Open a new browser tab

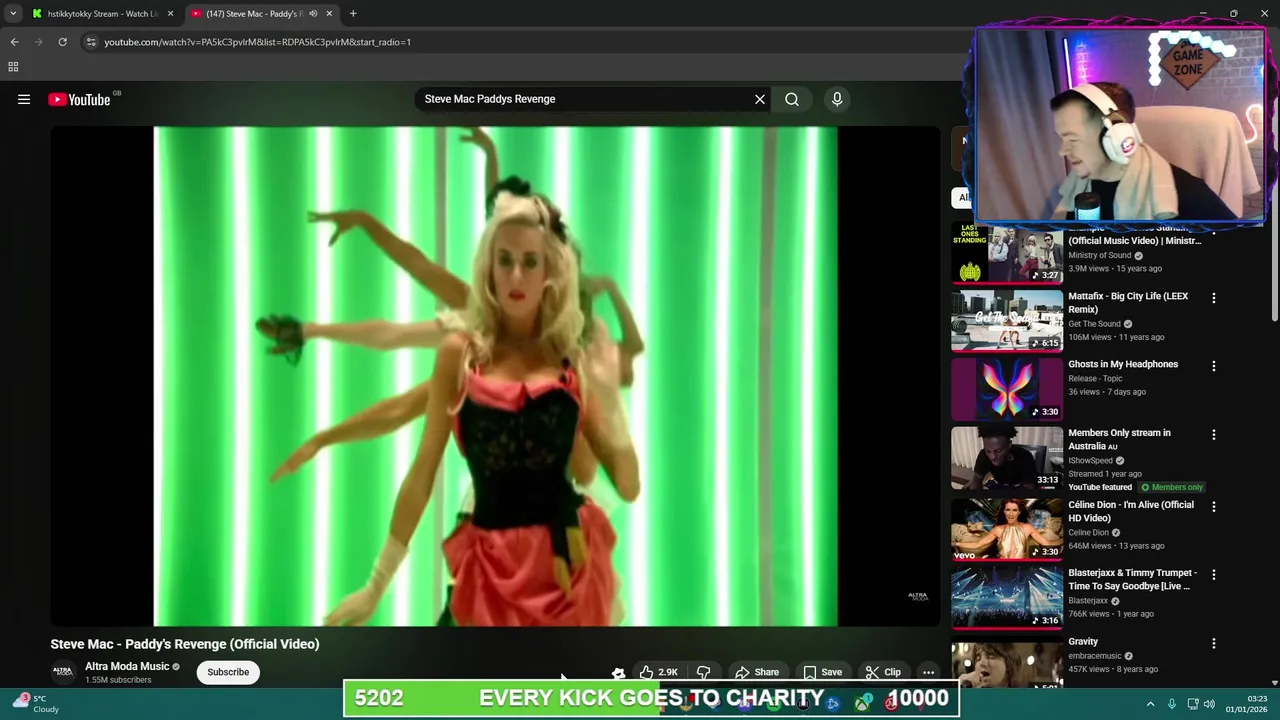point(353,14)
